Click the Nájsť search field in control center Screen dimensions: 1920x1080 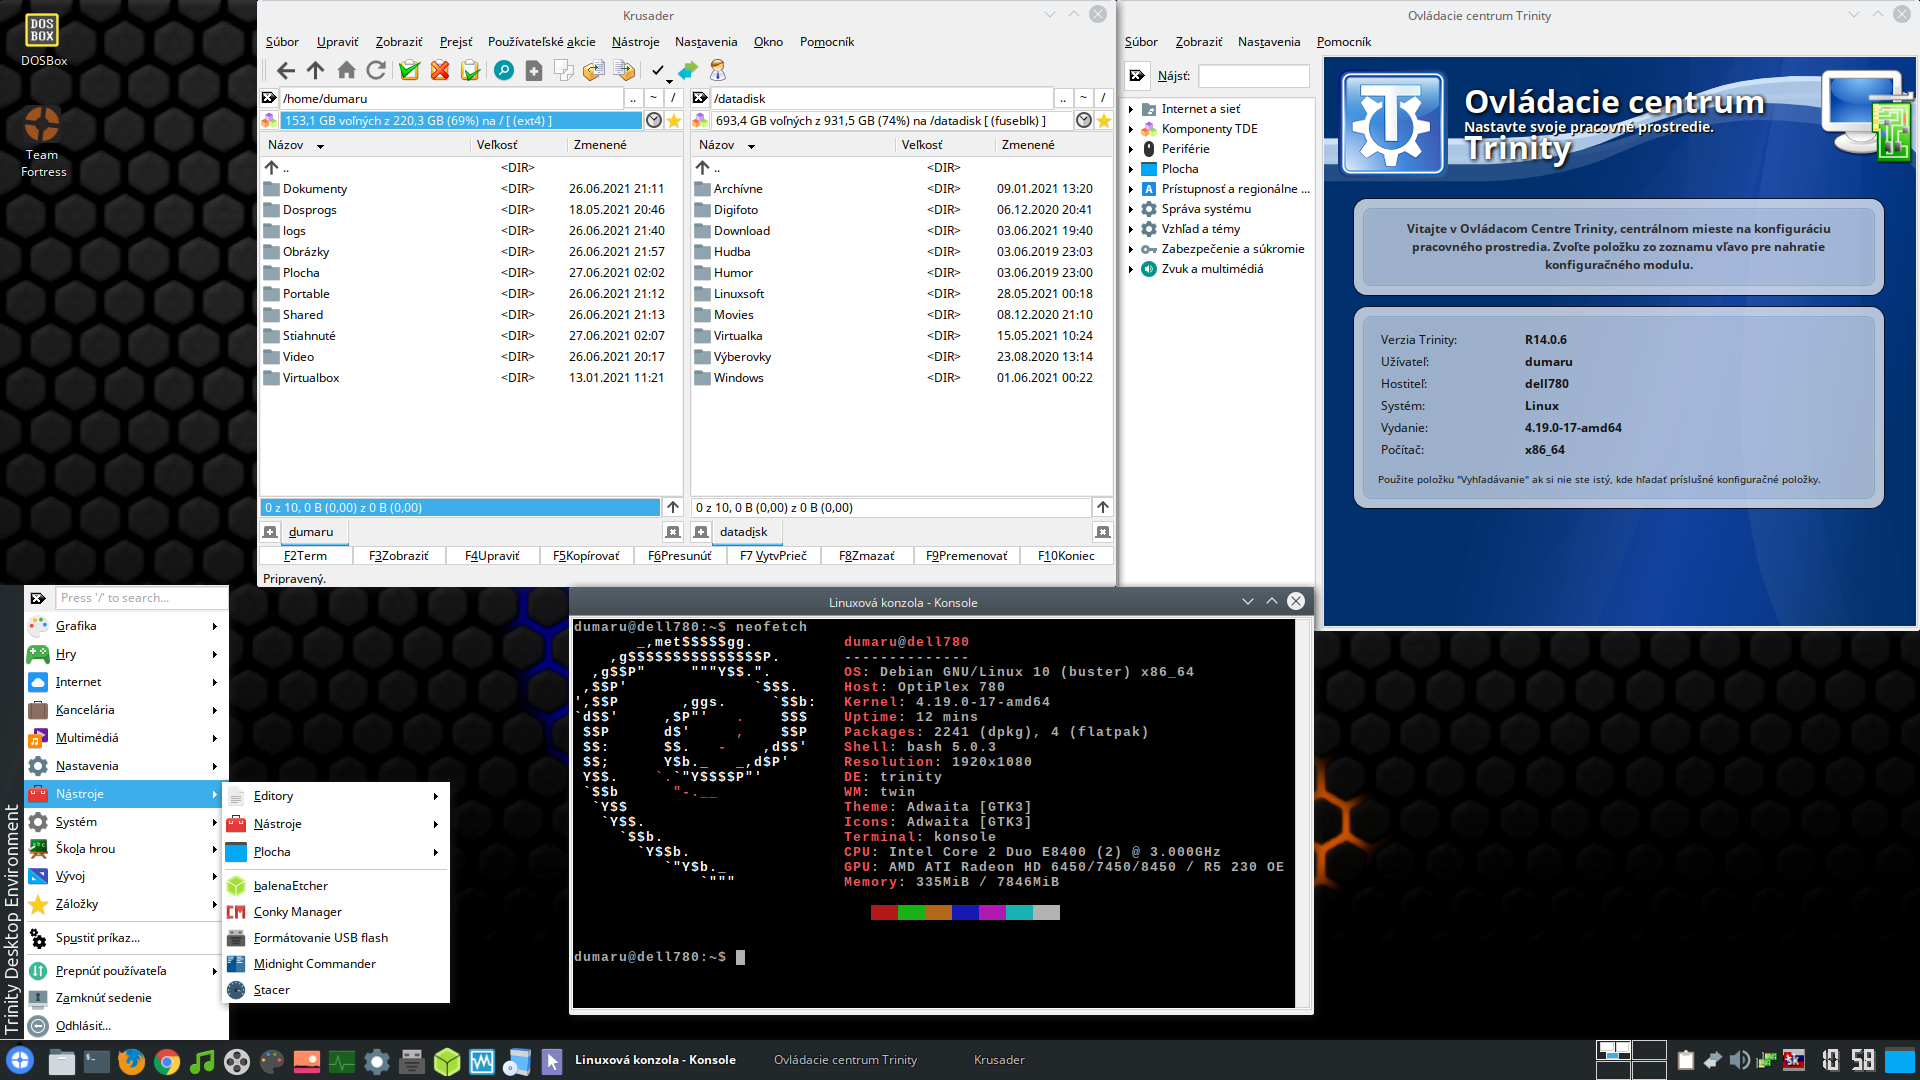(x=1253, y=76)
